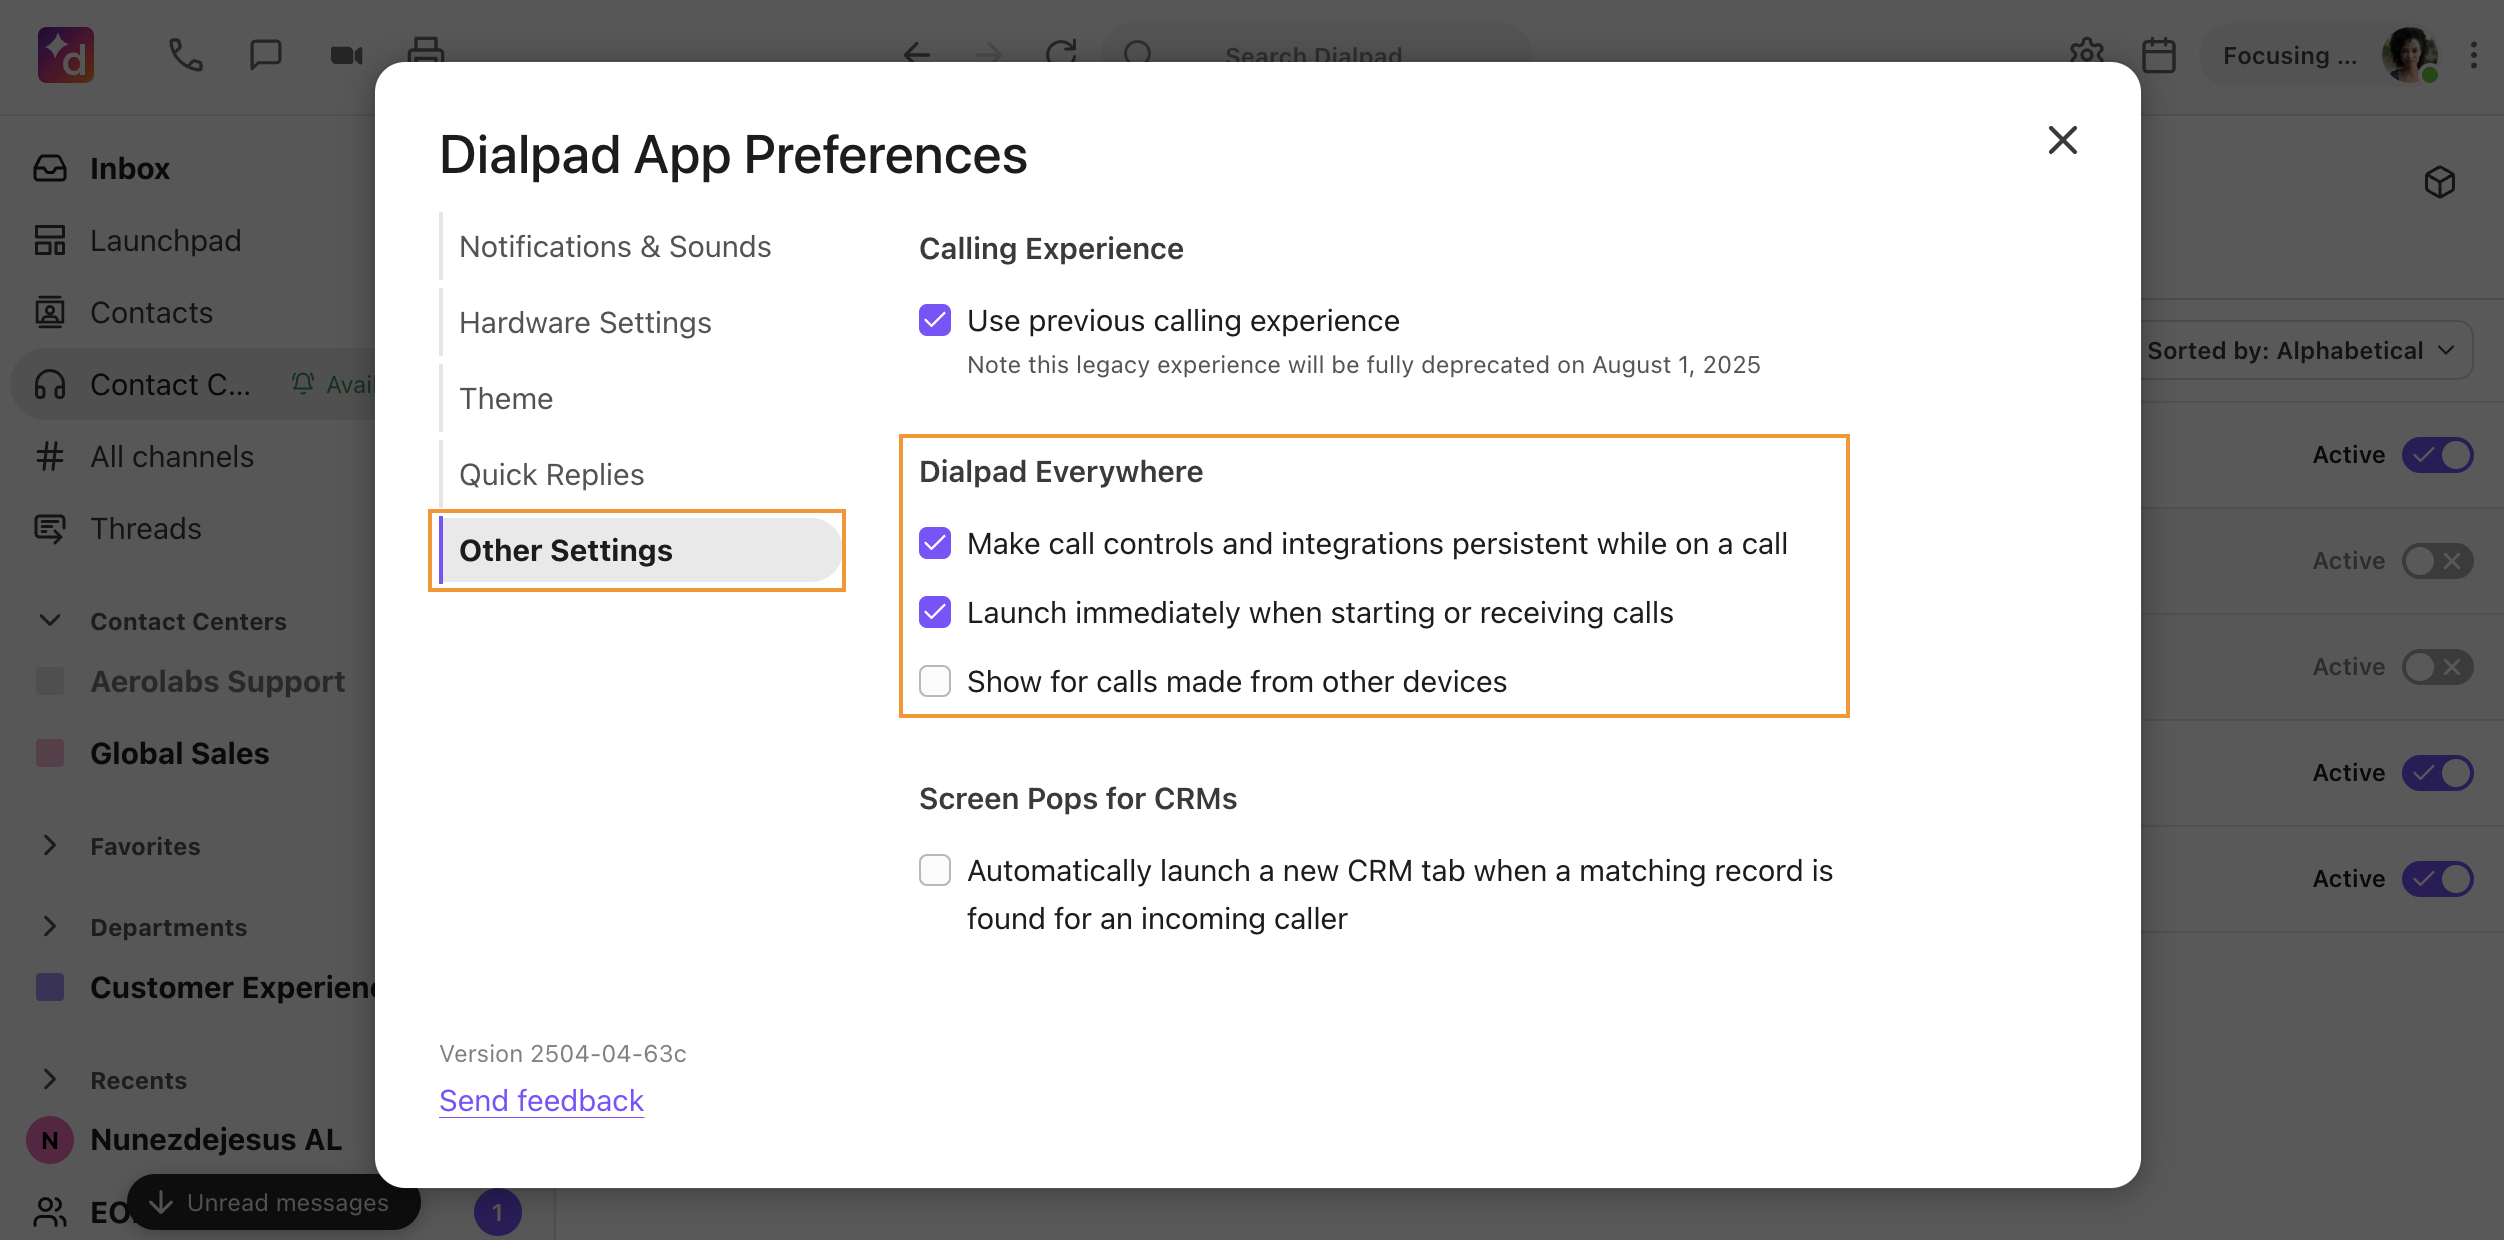2504x1240 pixels.
Task: Click the Contact Center headset icon
Action: 50,384
